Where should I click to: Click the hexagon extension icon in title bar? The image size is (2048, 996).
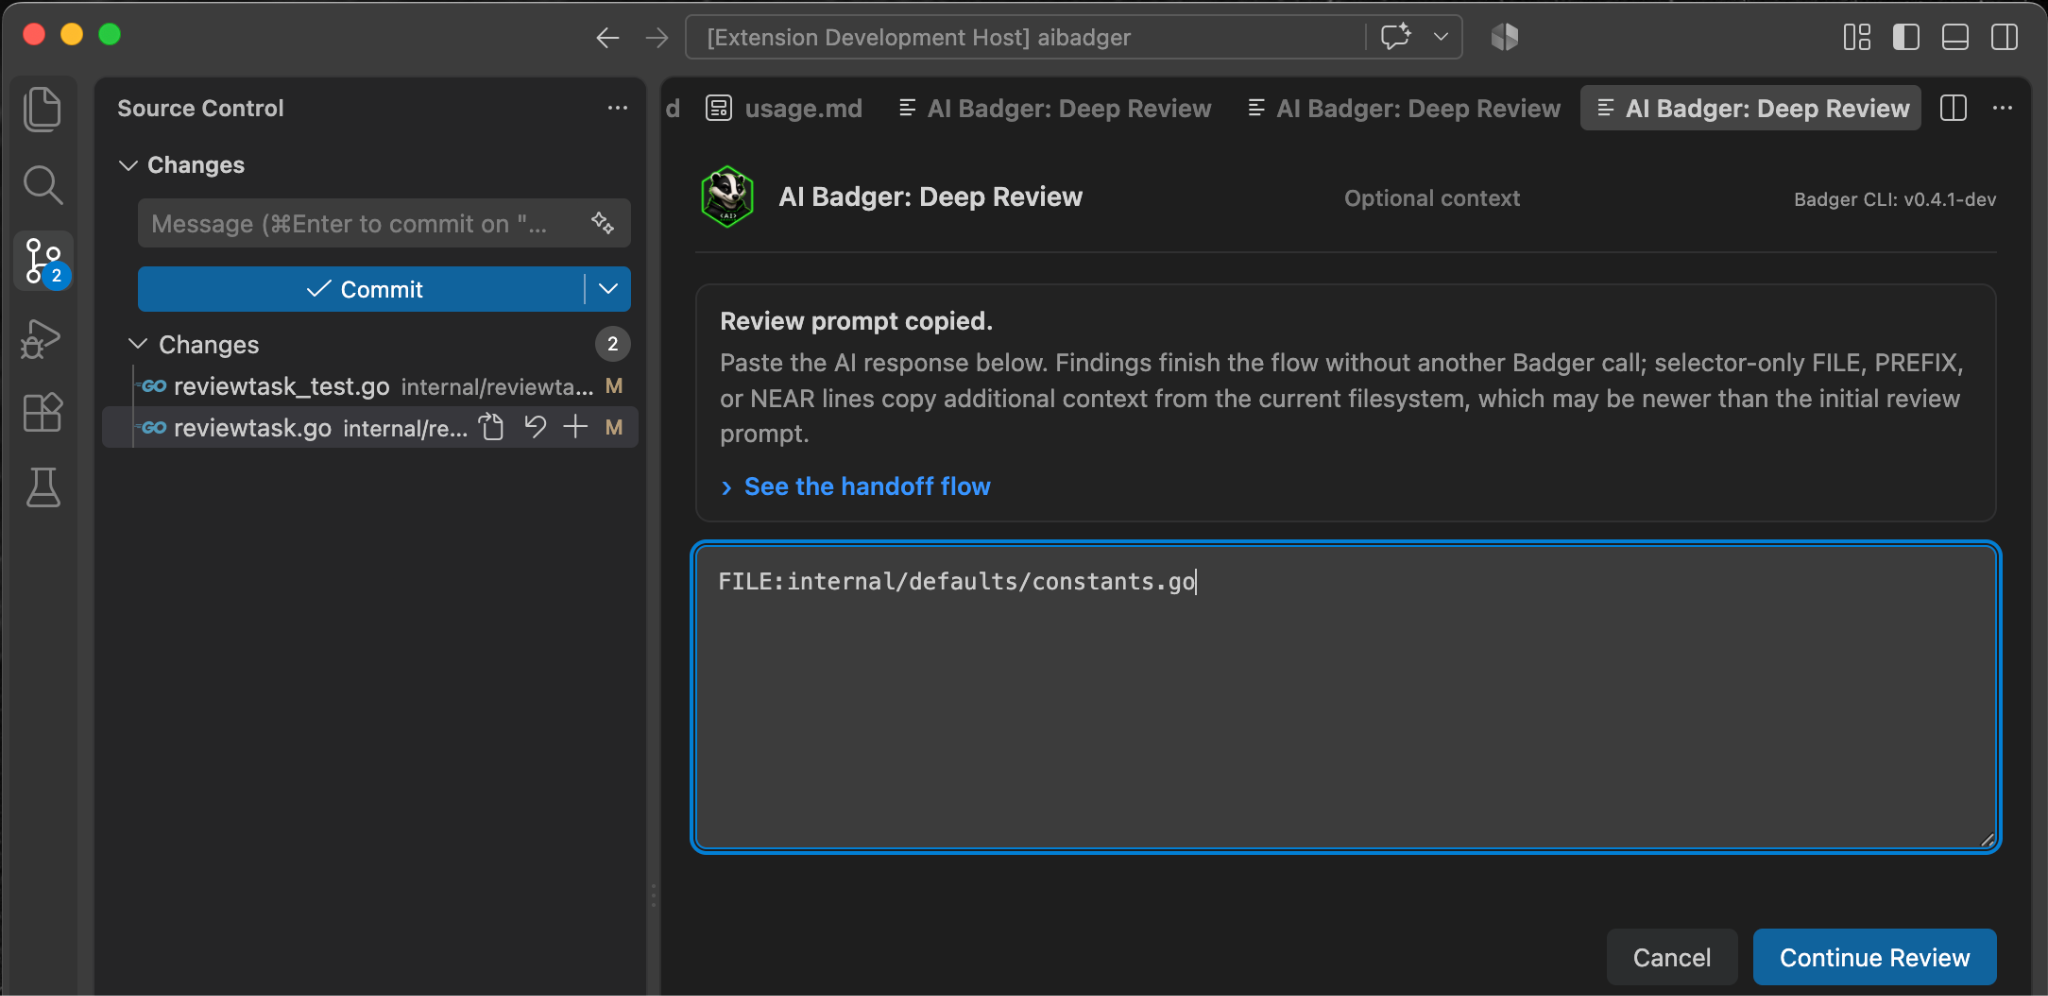tap(1505, 37)
